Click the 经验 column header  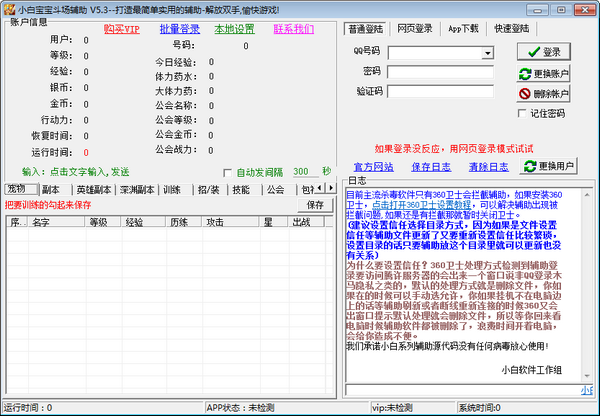[133, 221]
